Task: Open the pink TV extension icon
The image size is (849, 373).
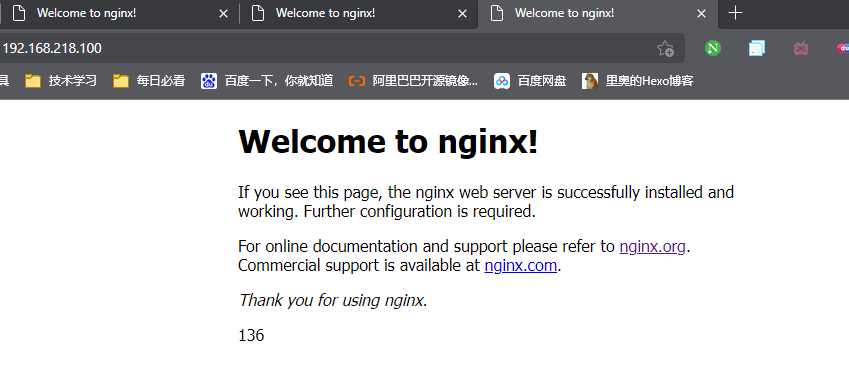Action: [801, 48]
